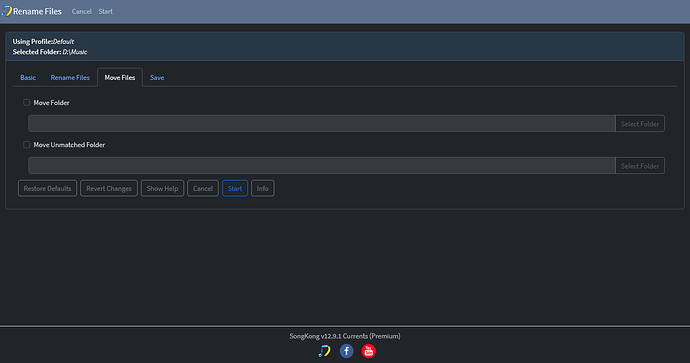Open the SongKong website icon in footer
This screenshot has width=690, height=363.
click(324, 351)
